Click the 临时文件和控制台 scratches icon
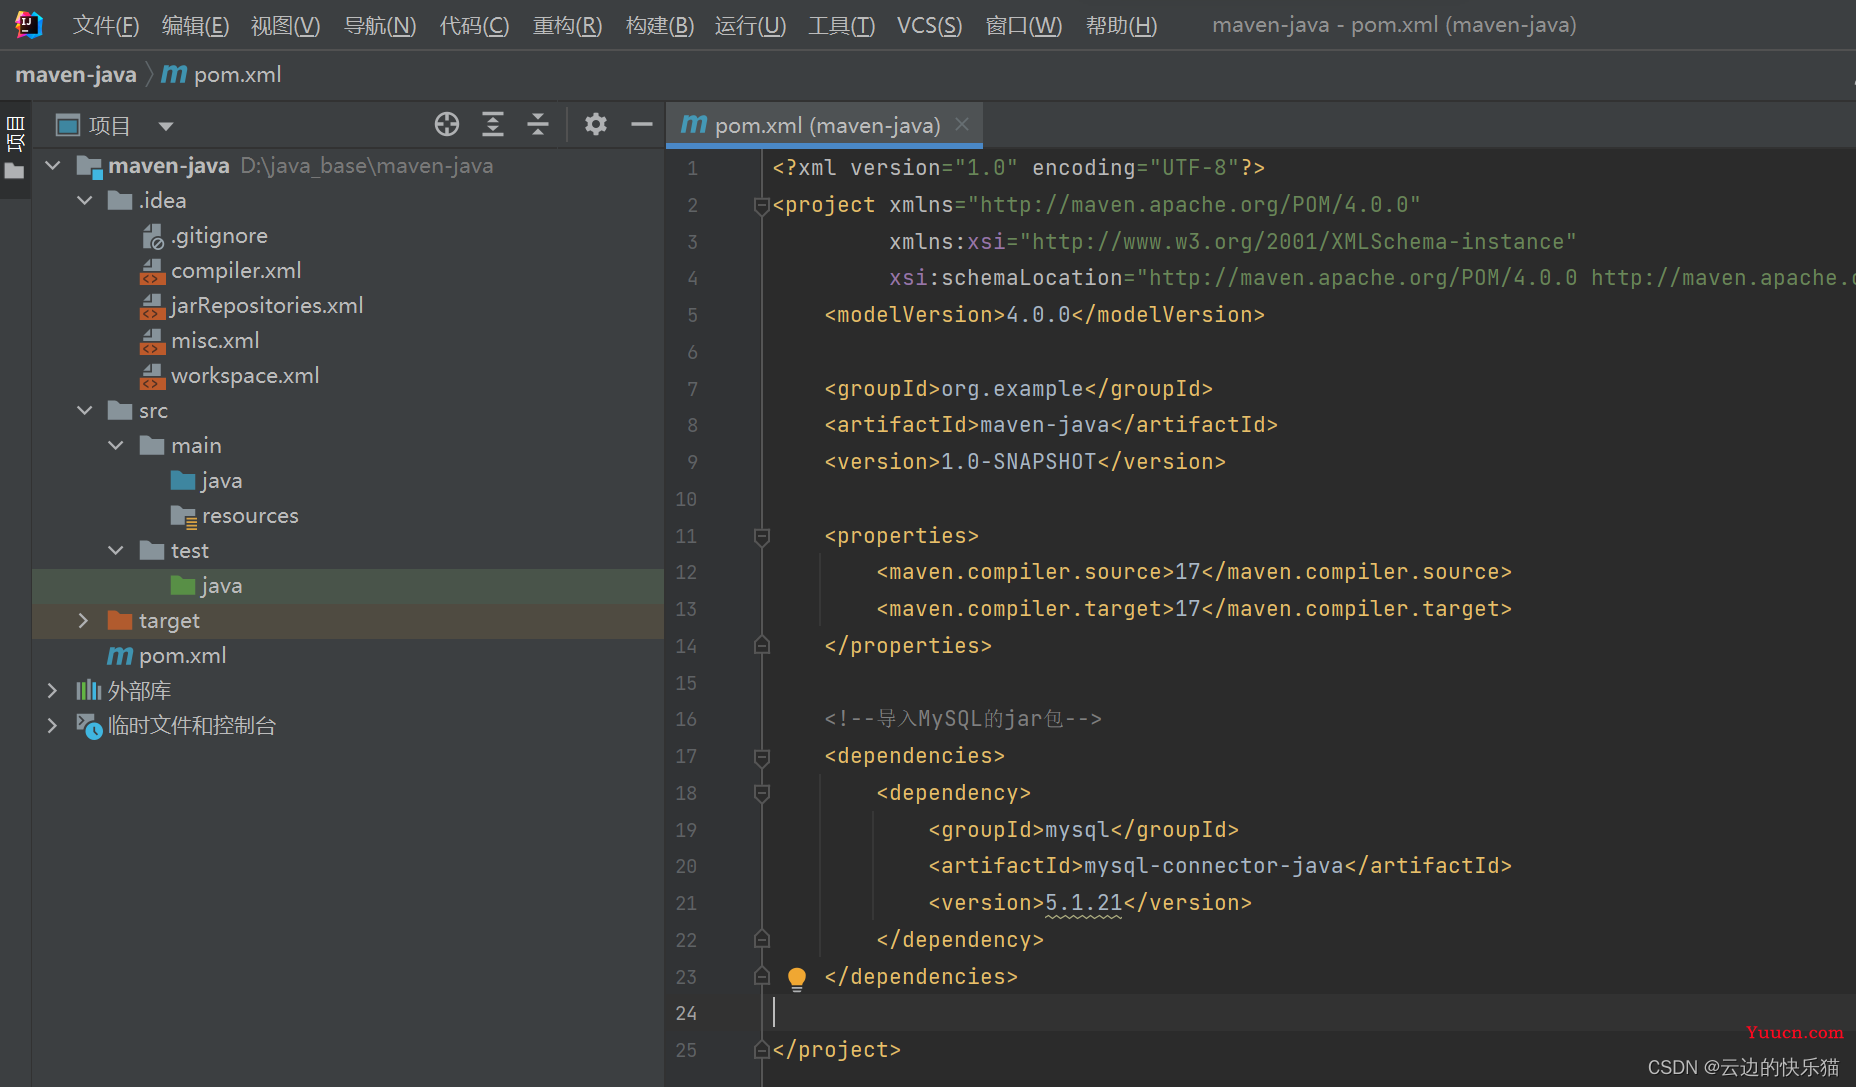The image size is (1856, 1087). [x=89, y=726]
